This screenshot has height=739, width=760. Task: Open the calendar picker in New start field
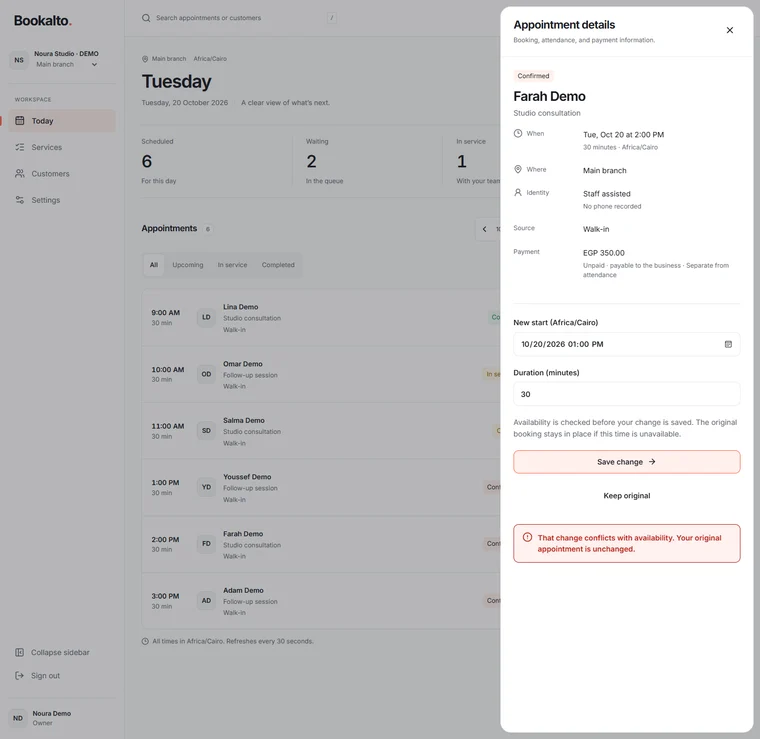tap(728, 344)
